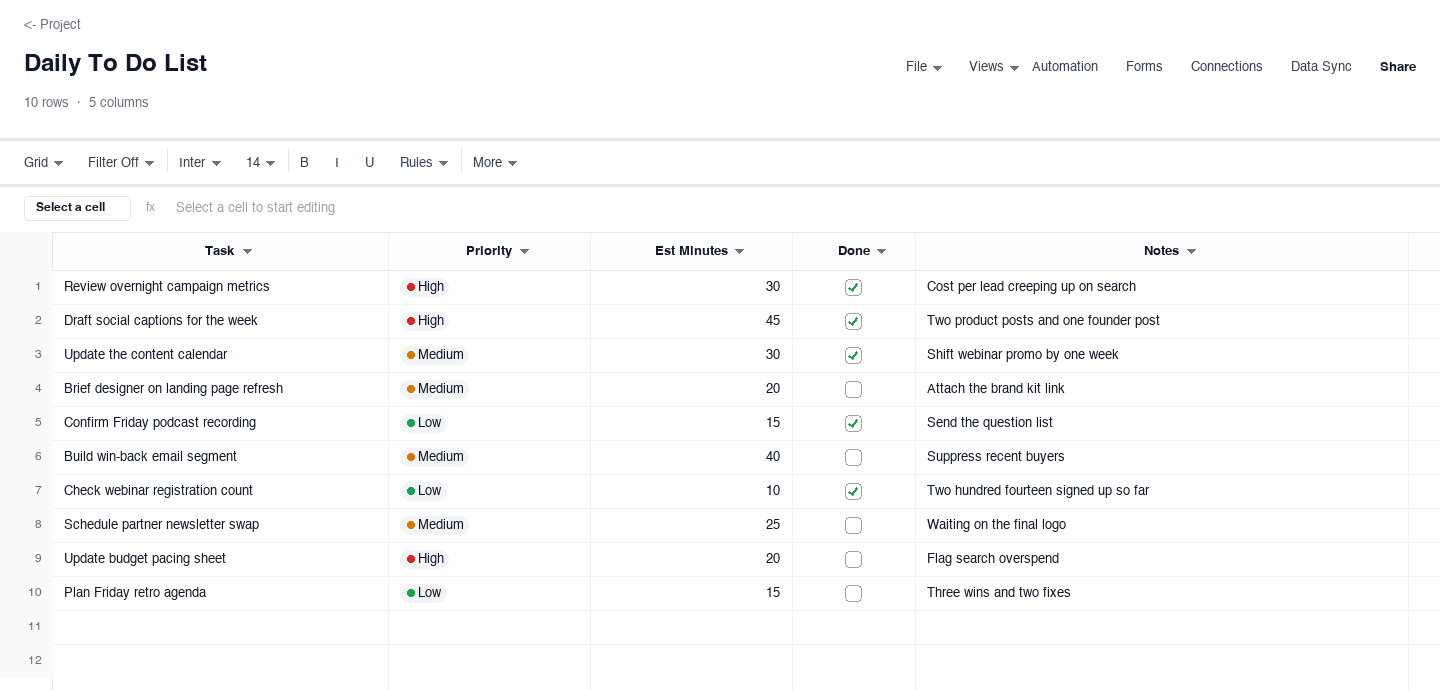Open the Filter Off dropdown
Screen dimensions: 1440x690
tap(121, 162)
